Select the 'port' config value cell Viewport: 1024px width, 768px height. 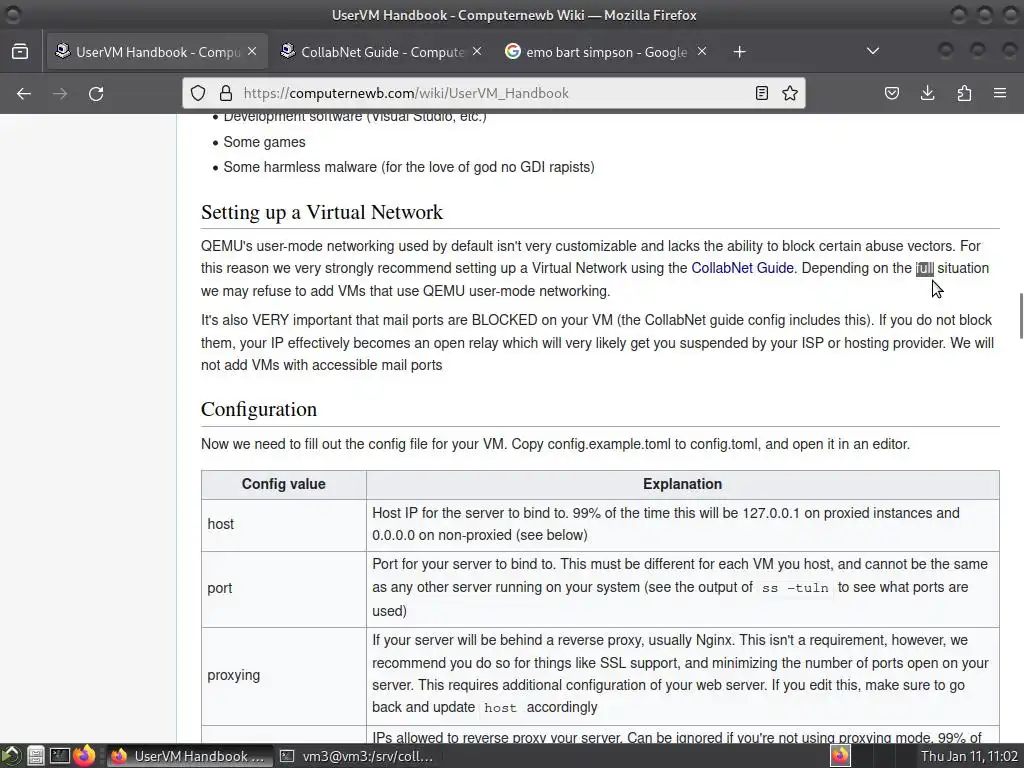pos(283,588)
